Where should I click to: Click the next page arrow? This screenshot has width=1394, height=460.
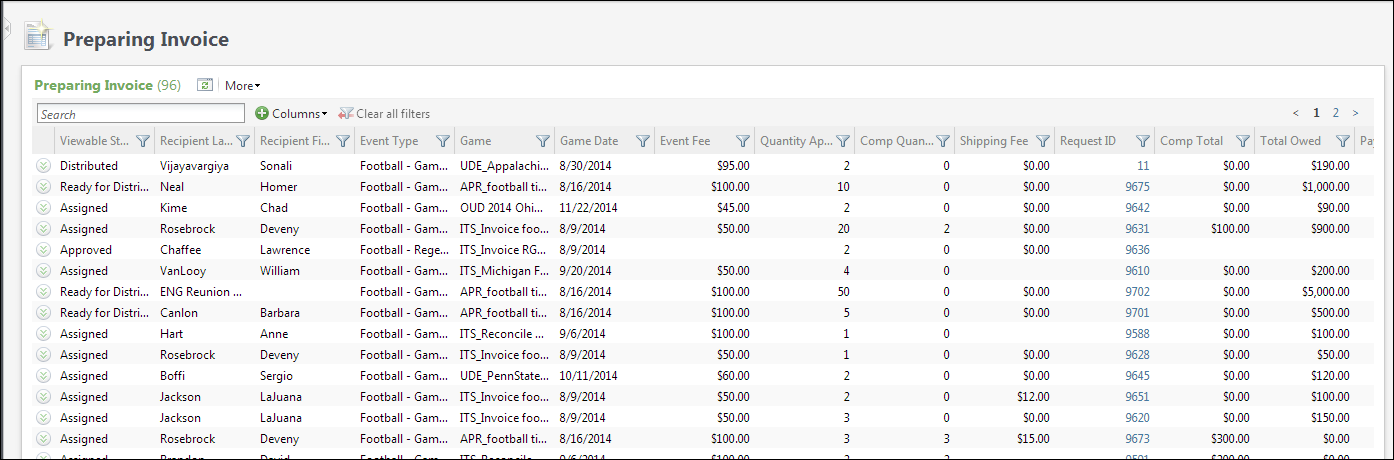coord(1355,113)
